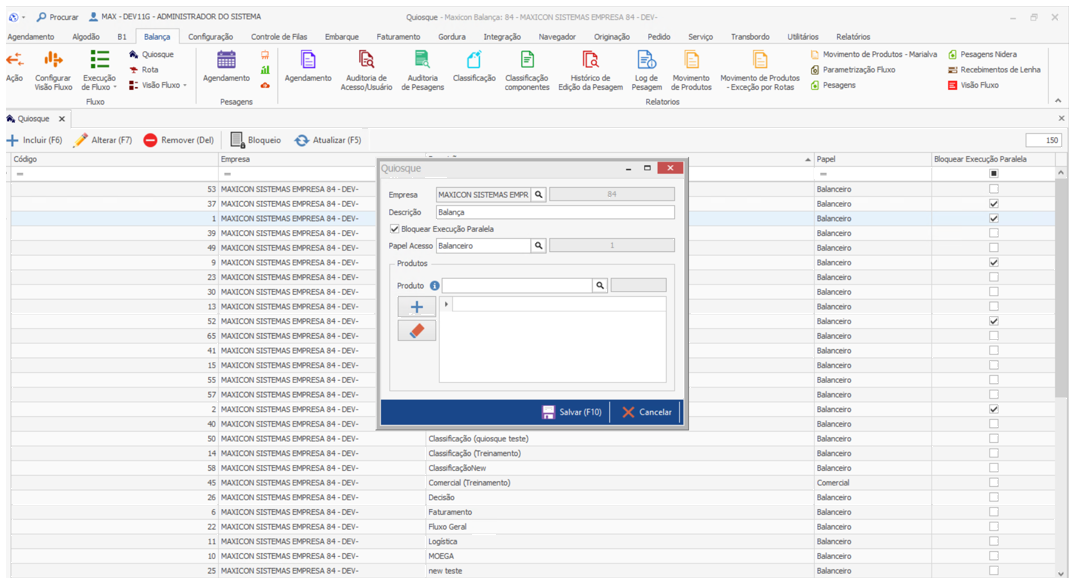Image resolution: width=1073 pixels, height=584 pixels.
Task: Click the Produto search magnifier
Action: click(599, 285)
